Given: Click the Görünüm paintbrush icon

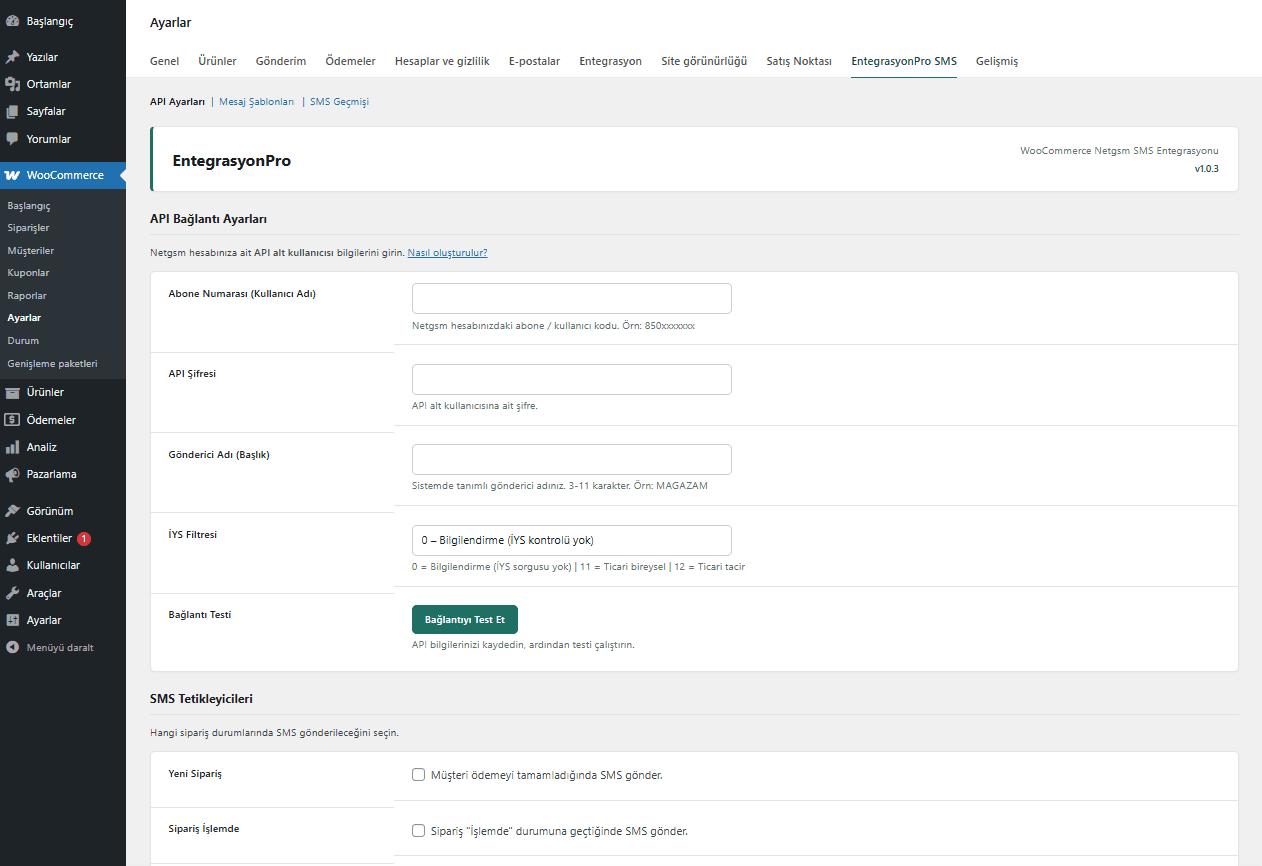Looking at the screenshot, I should tap(12, 511).
